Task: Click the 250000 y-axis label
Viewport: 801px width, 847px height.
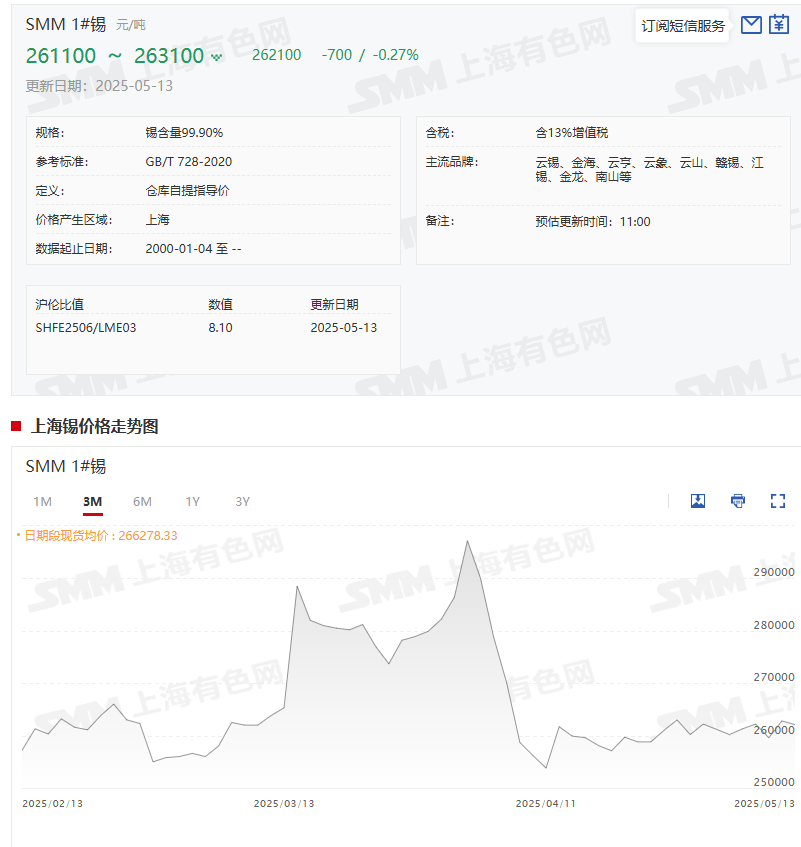Action: [x=774, y=782]
